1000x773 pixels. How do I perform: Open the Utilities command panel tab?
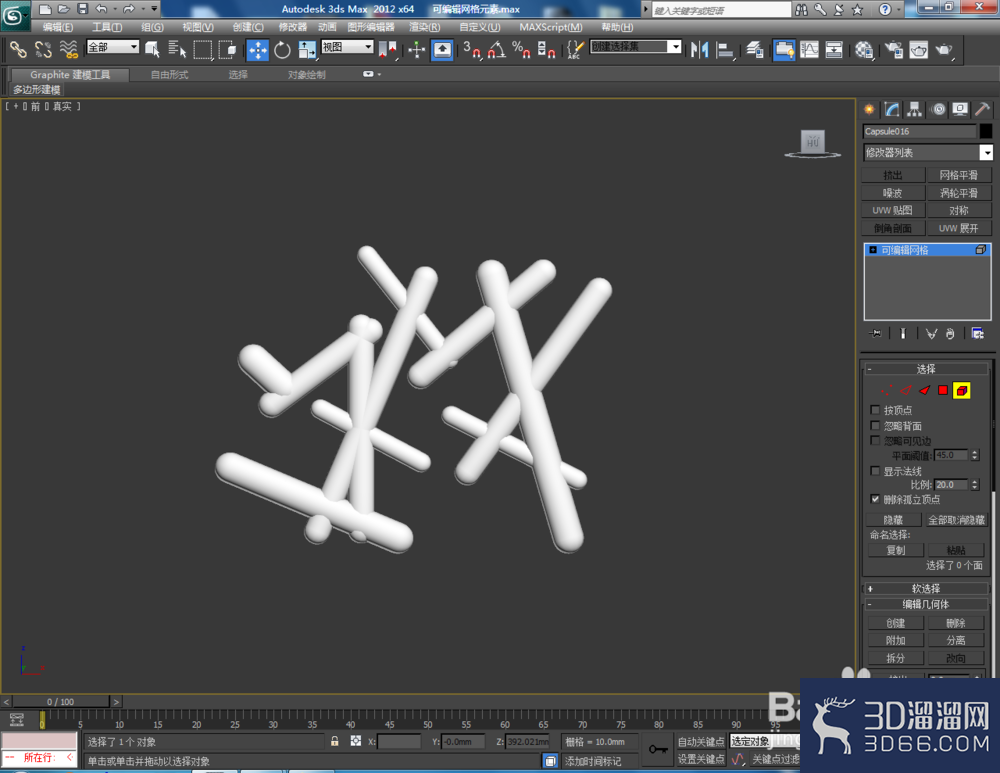pos(983,109)
